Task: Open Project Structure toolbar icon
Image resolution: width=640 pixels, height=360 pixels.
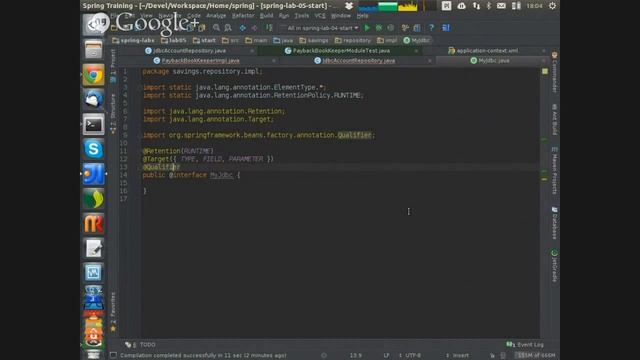Action: 417,28
